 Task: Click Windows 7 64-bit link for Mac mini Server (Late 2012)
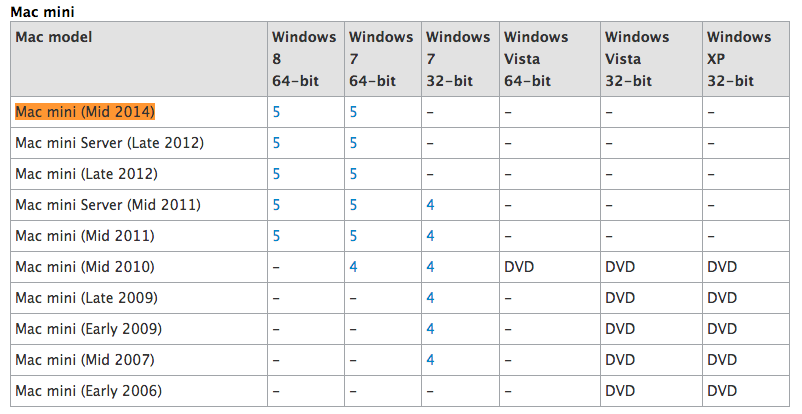click(353, 143)
